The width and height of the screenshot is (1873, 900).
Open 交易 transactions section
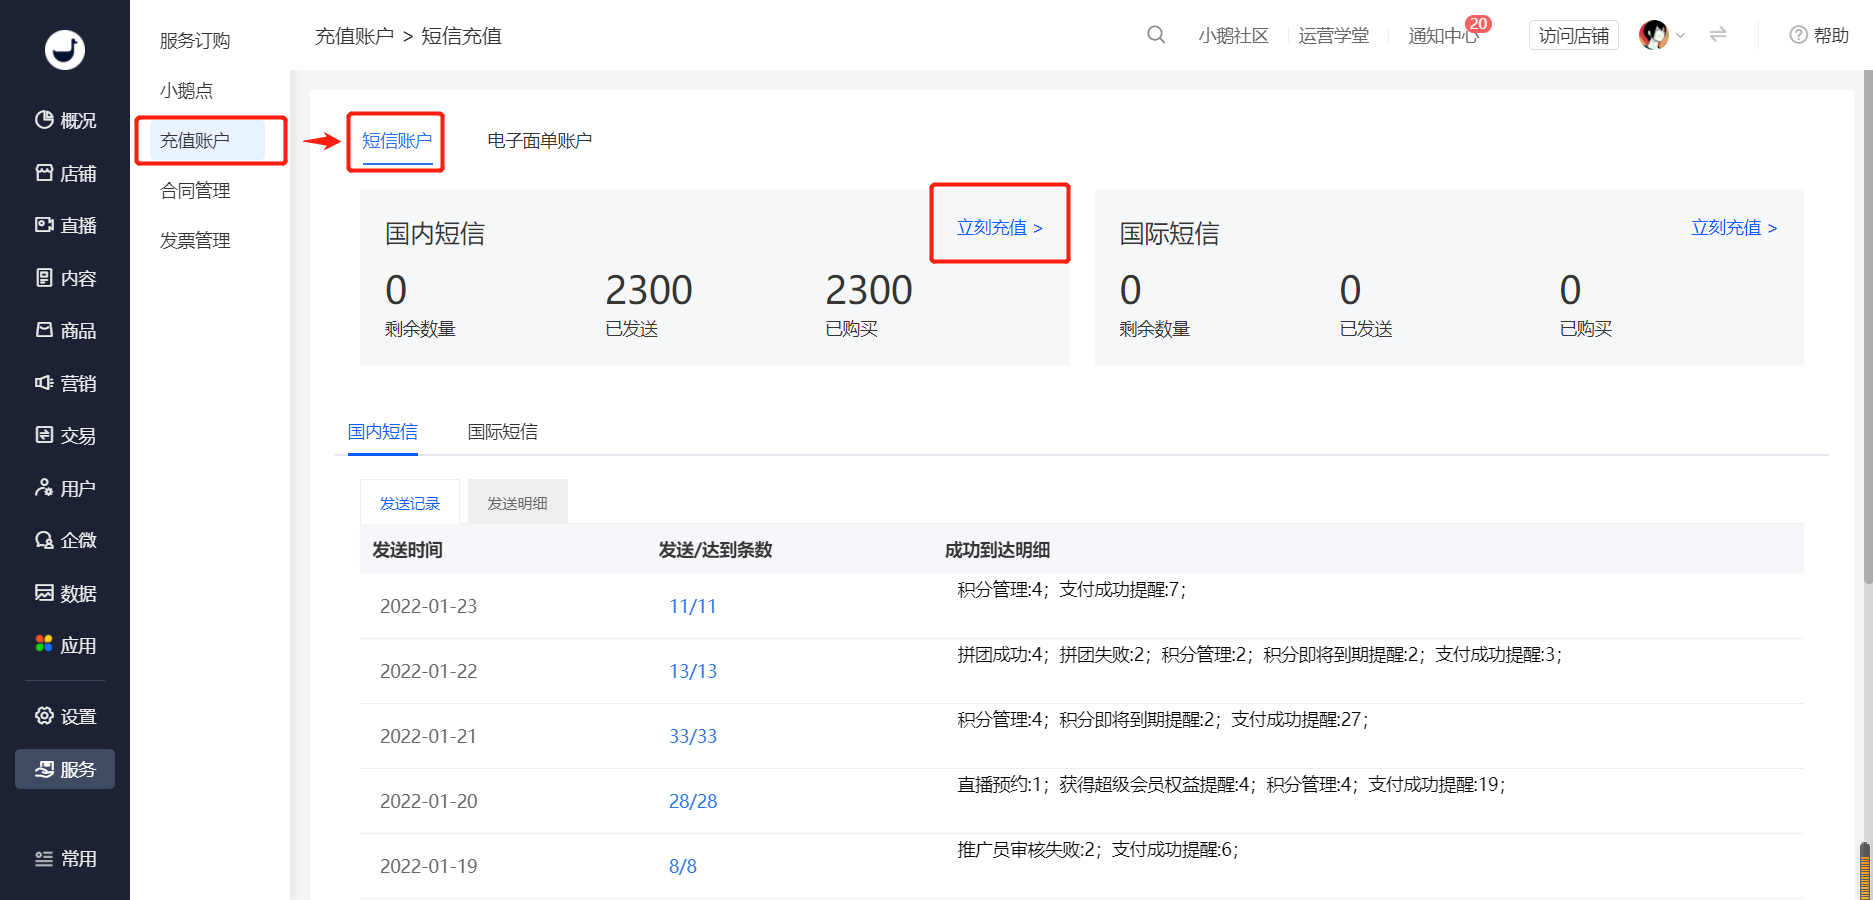tap(65, 436)
